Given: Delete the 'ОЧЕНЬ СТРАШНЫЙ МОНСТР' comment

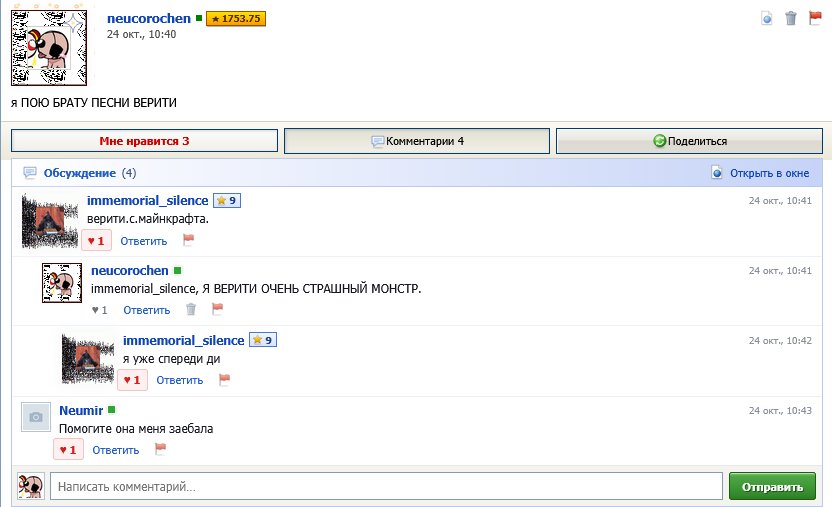Looking at the screenshot, I should (191, 309).
